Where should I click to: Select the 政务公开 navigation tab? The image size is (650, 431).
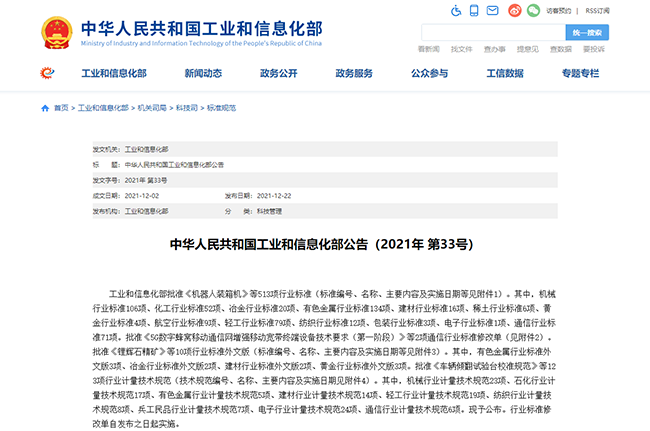pos(280,73)
